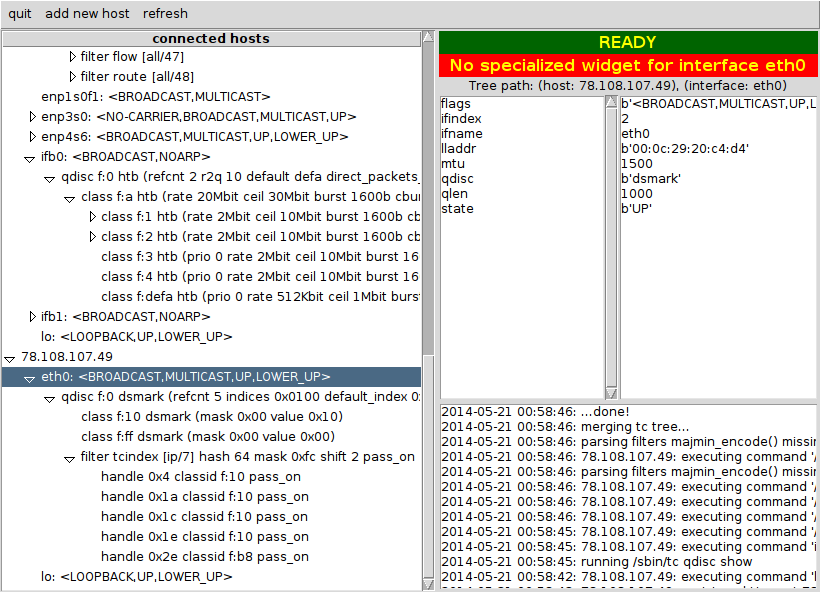Click the quit menu item
This screenshot has height=592, width=820.
tap(19, 14)
